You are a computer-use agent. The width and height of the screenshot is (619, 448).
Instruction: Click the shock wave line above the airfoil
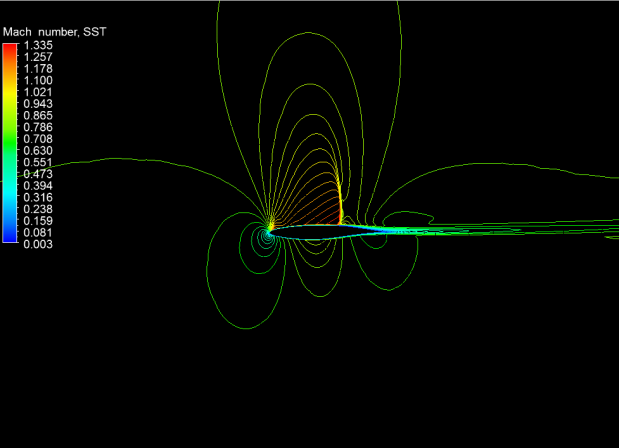coord(341,200)
